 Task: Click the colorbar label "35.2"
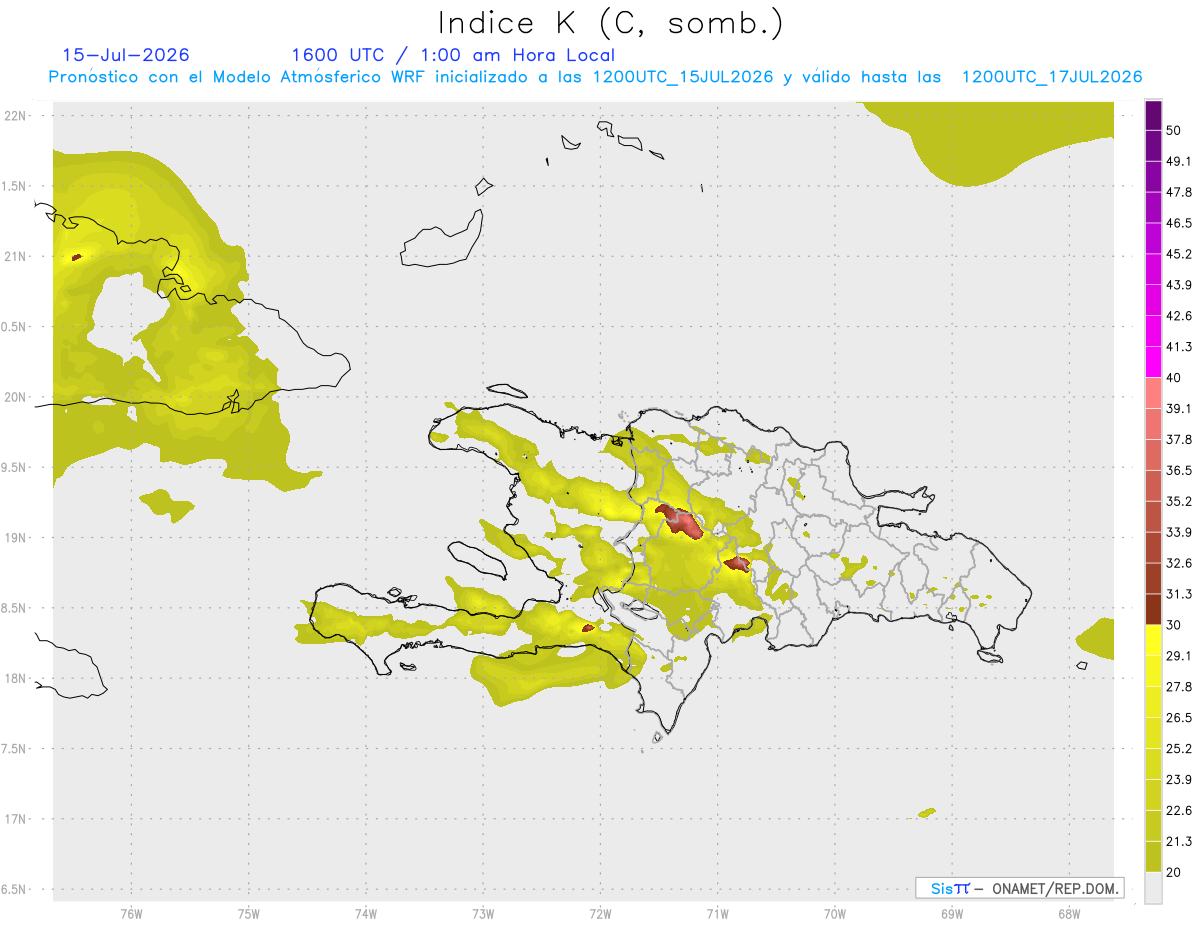click(x=1179, y=501)
